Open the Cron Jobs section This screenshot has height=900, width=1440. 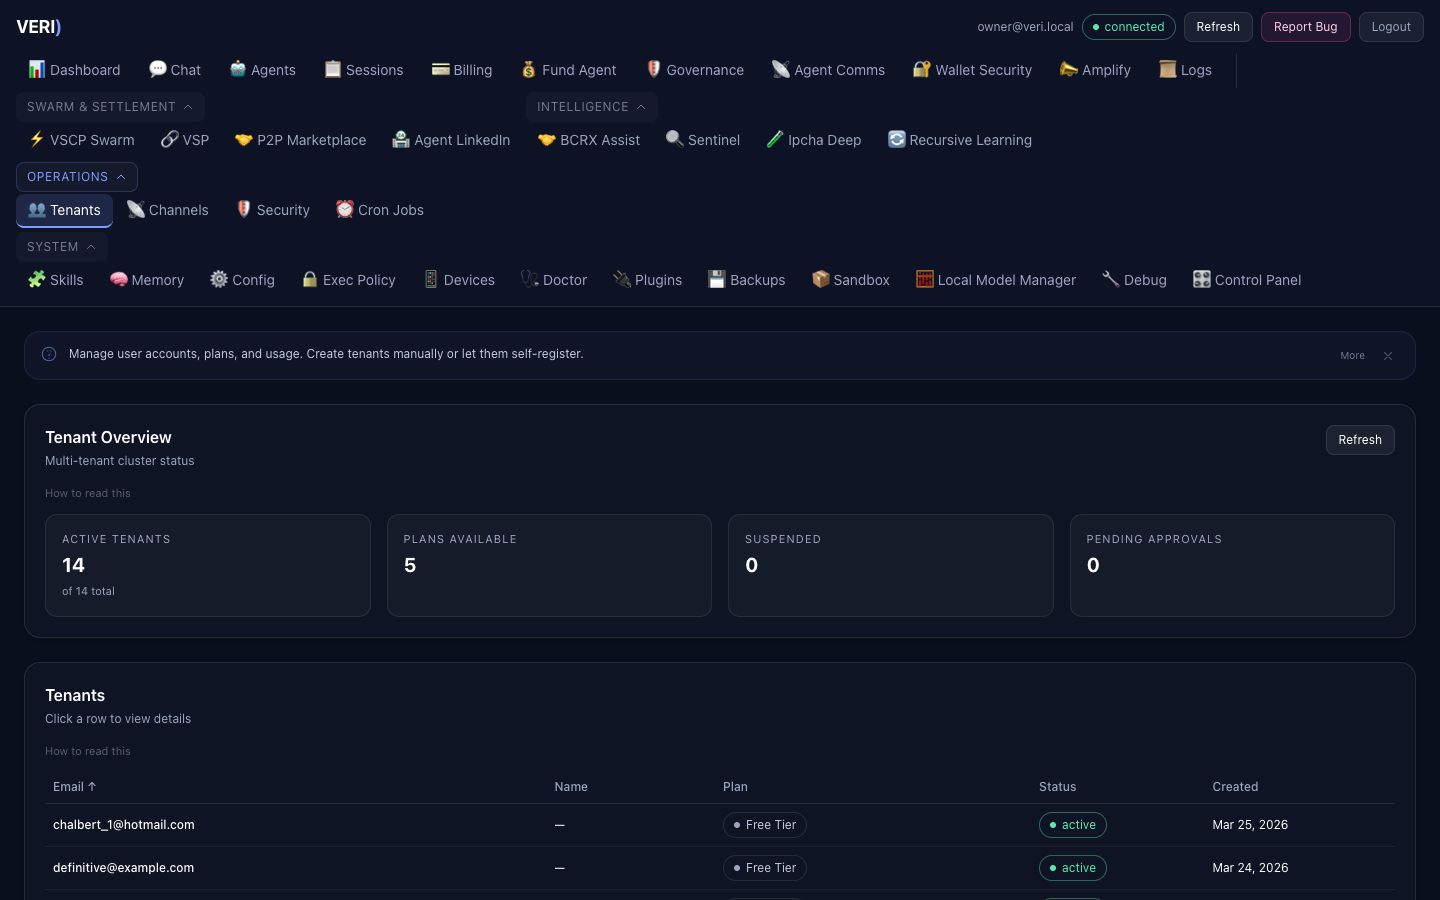(x=380, y=210)
